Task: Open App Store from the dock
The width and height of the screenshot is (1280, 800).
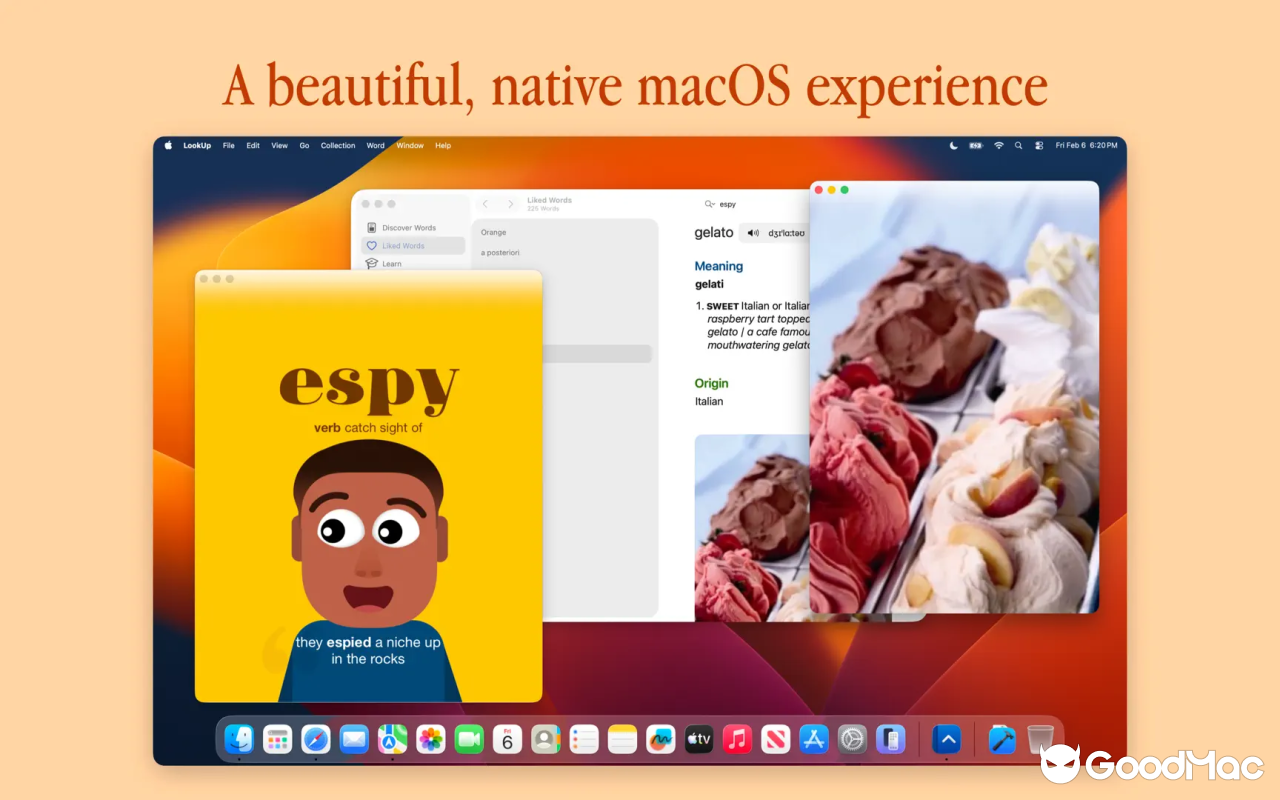Action: (814, 739)
